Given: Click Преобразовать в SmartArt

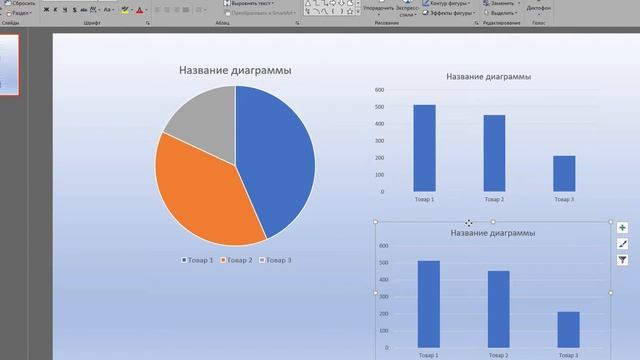Looking at the screenshot, I should 260,13.
